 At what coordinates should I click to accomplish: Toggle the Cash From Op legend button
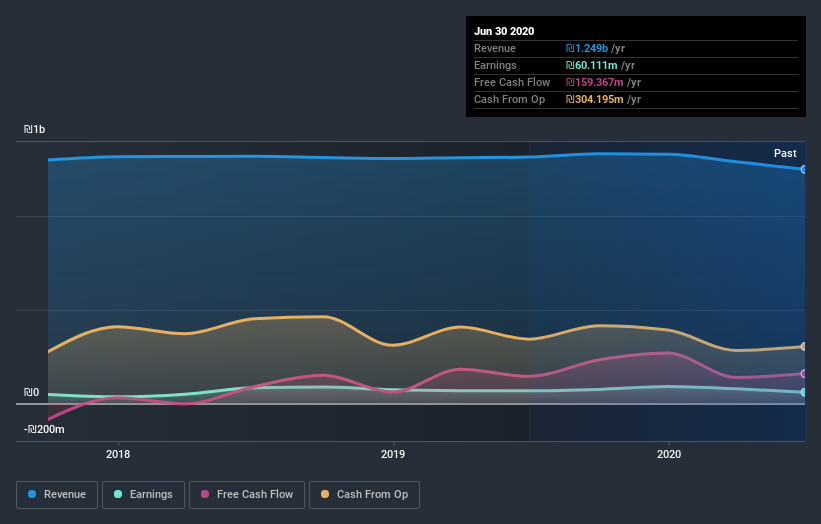364,495
